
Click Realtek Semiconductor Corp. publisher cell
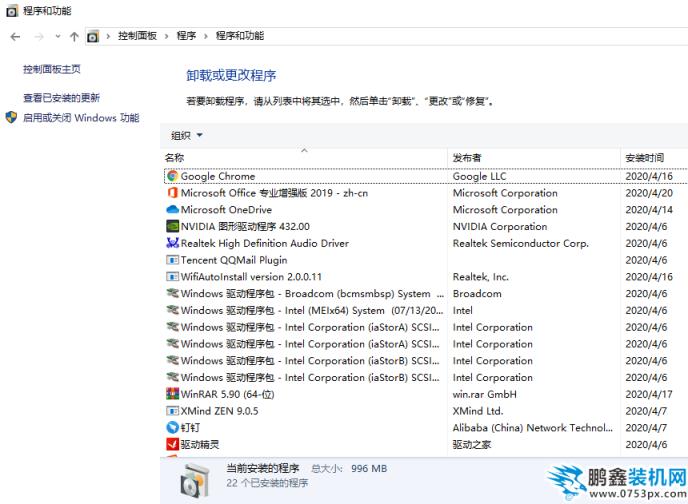[520, 243]
